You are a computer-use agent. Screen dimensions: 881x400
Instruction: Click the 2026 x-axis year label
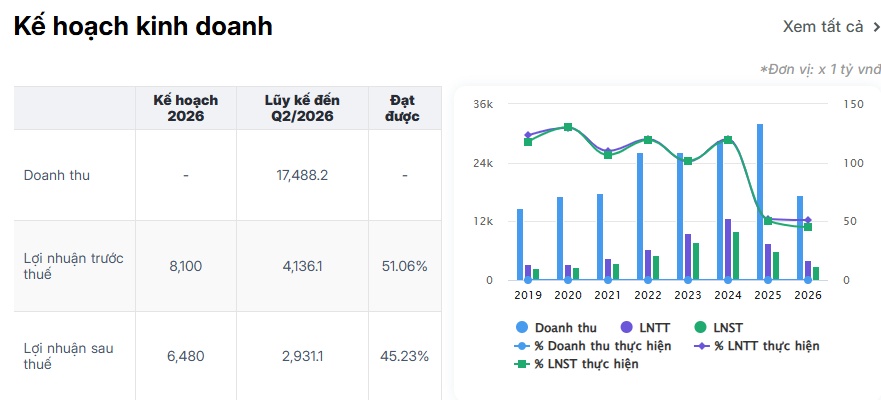click(x=808, y=296)
